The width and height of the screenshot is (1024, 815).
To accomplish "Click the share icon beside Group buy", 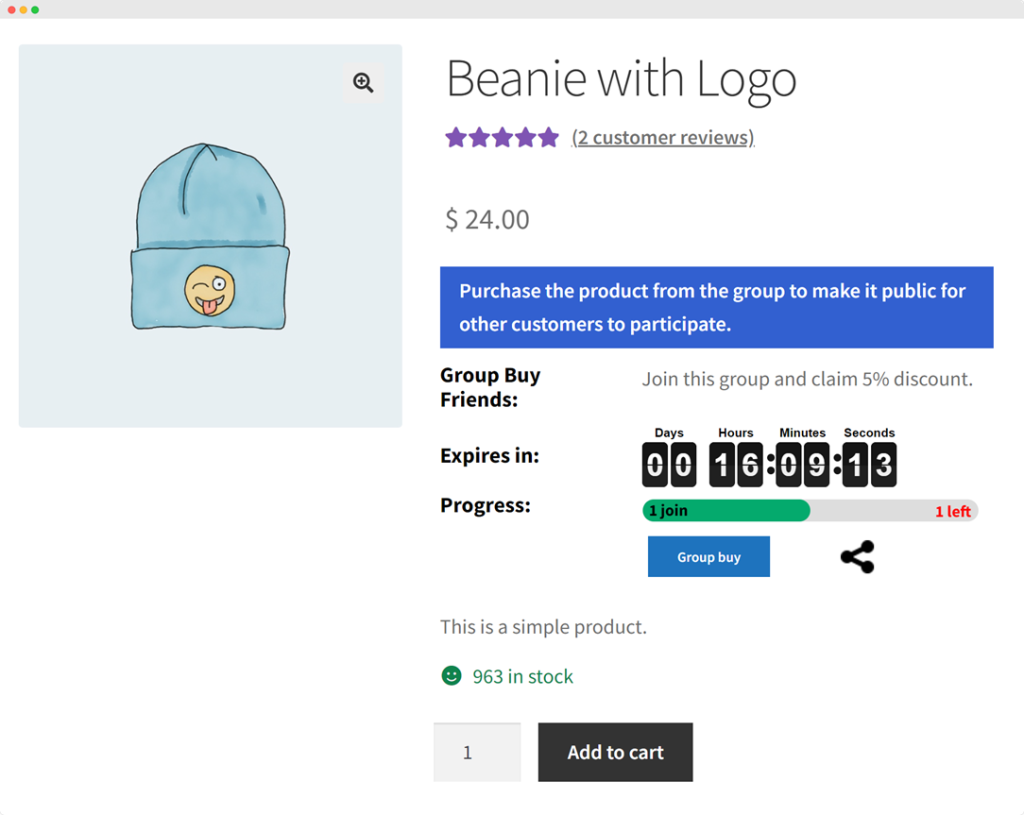I will 857,557.
